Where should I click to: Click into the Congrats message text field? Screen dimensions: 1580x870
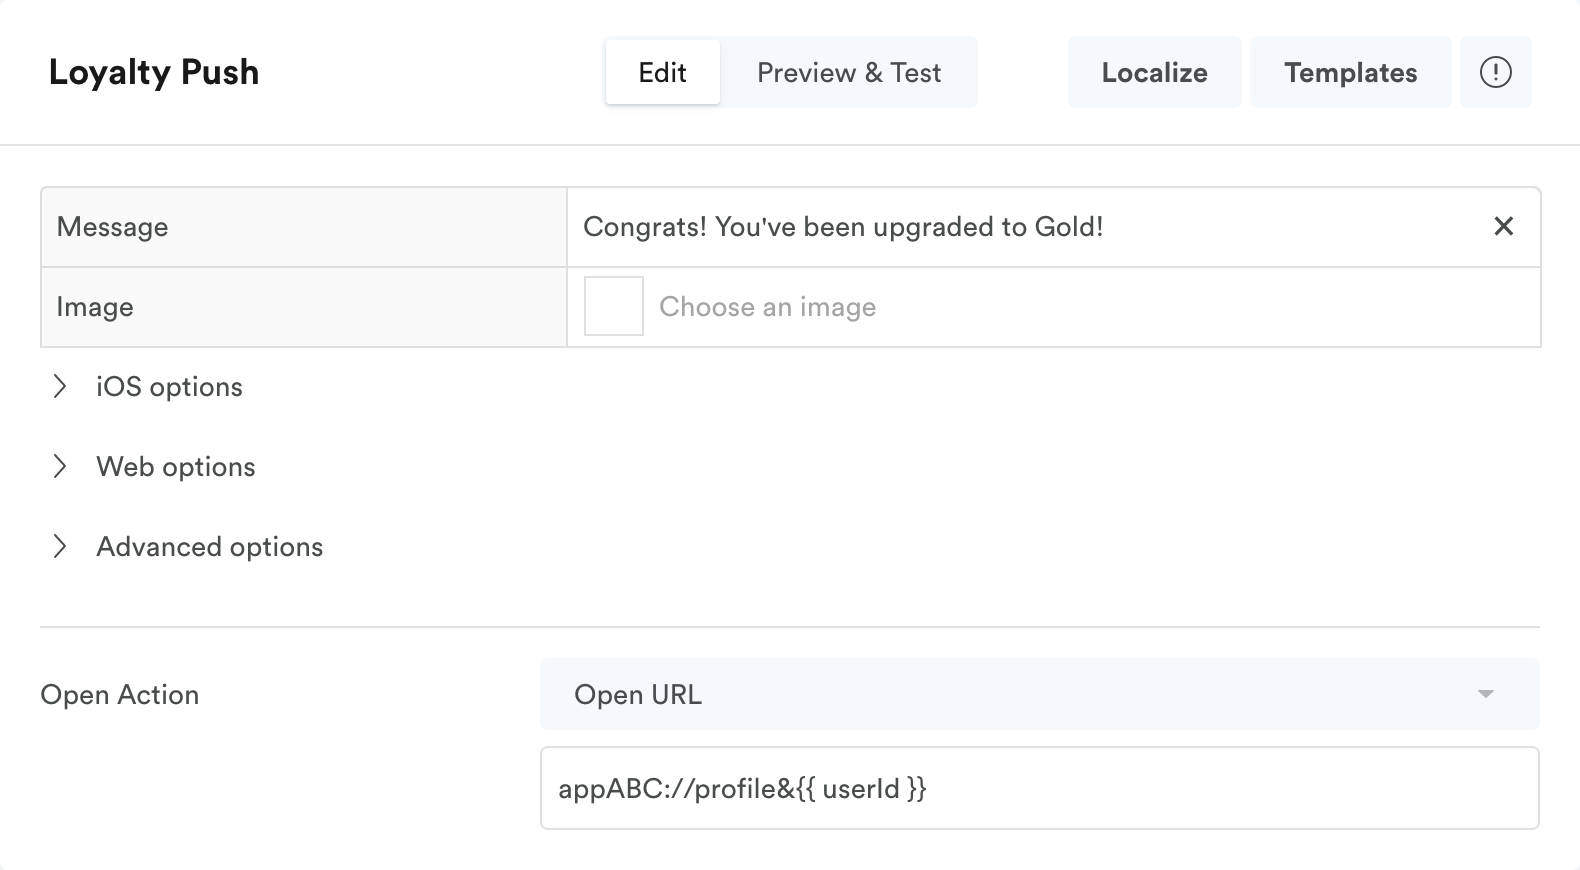pos(1020,227)
